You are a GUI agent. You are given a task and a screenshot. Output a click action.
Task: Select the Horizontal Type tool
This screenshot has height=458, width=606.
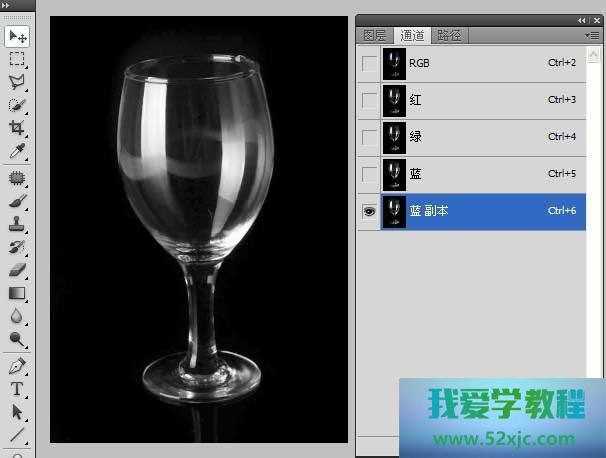tap(17, 389)
